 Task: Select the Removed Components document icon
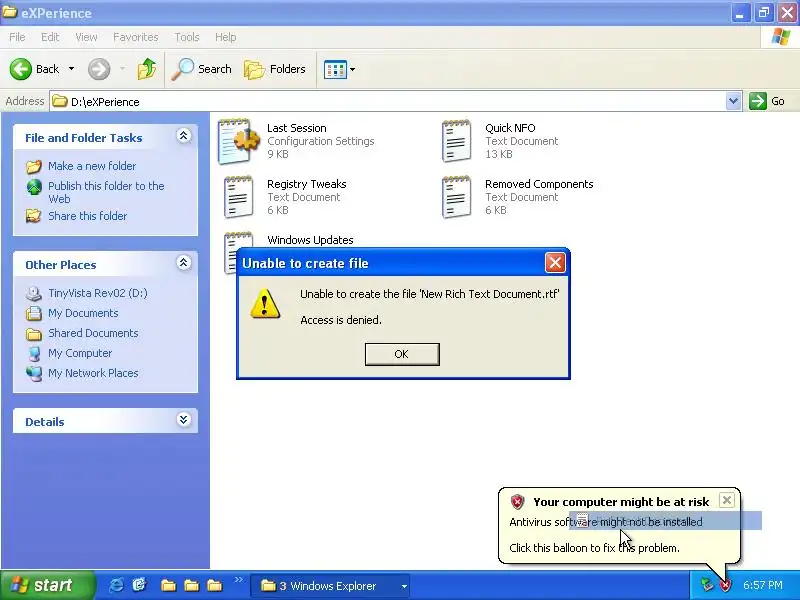click(x=457, y=197)
